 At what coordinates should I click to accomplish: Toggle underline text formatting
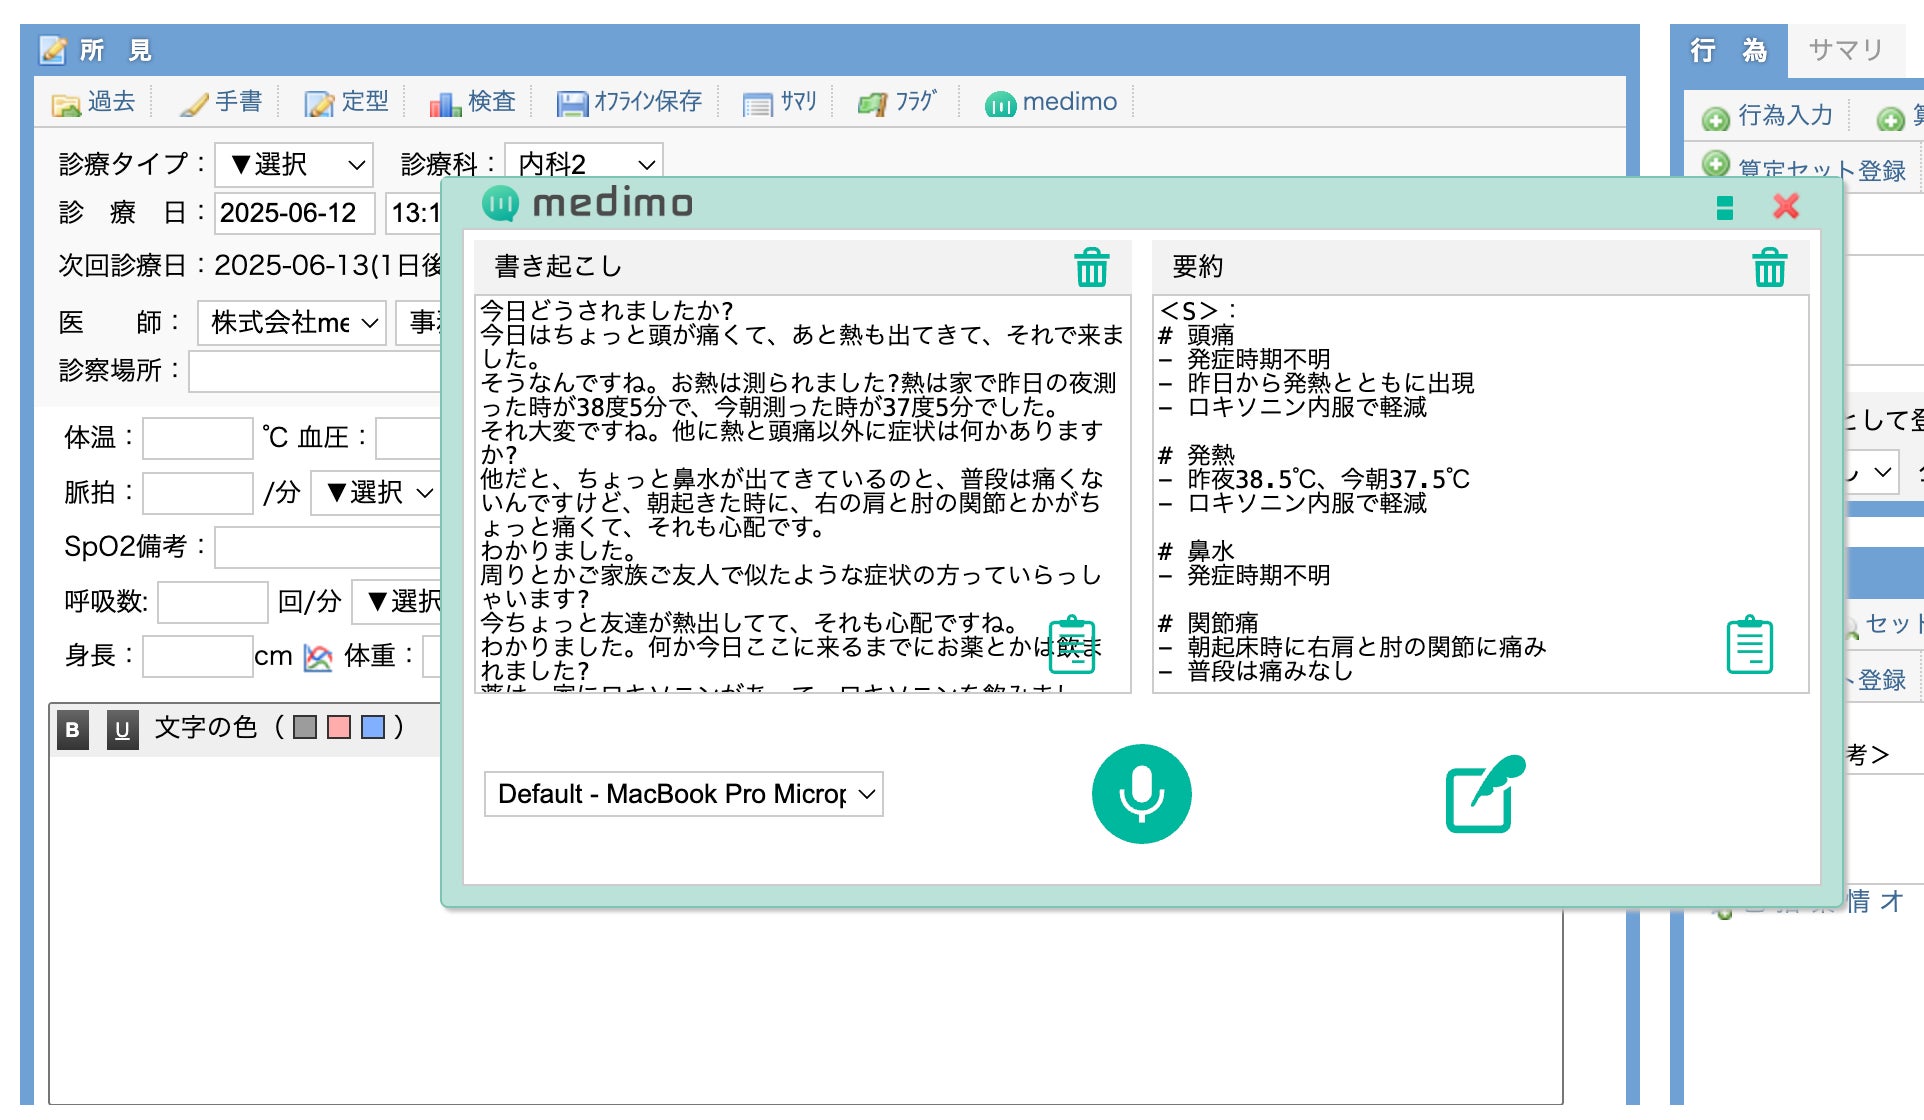coord(122,729)
